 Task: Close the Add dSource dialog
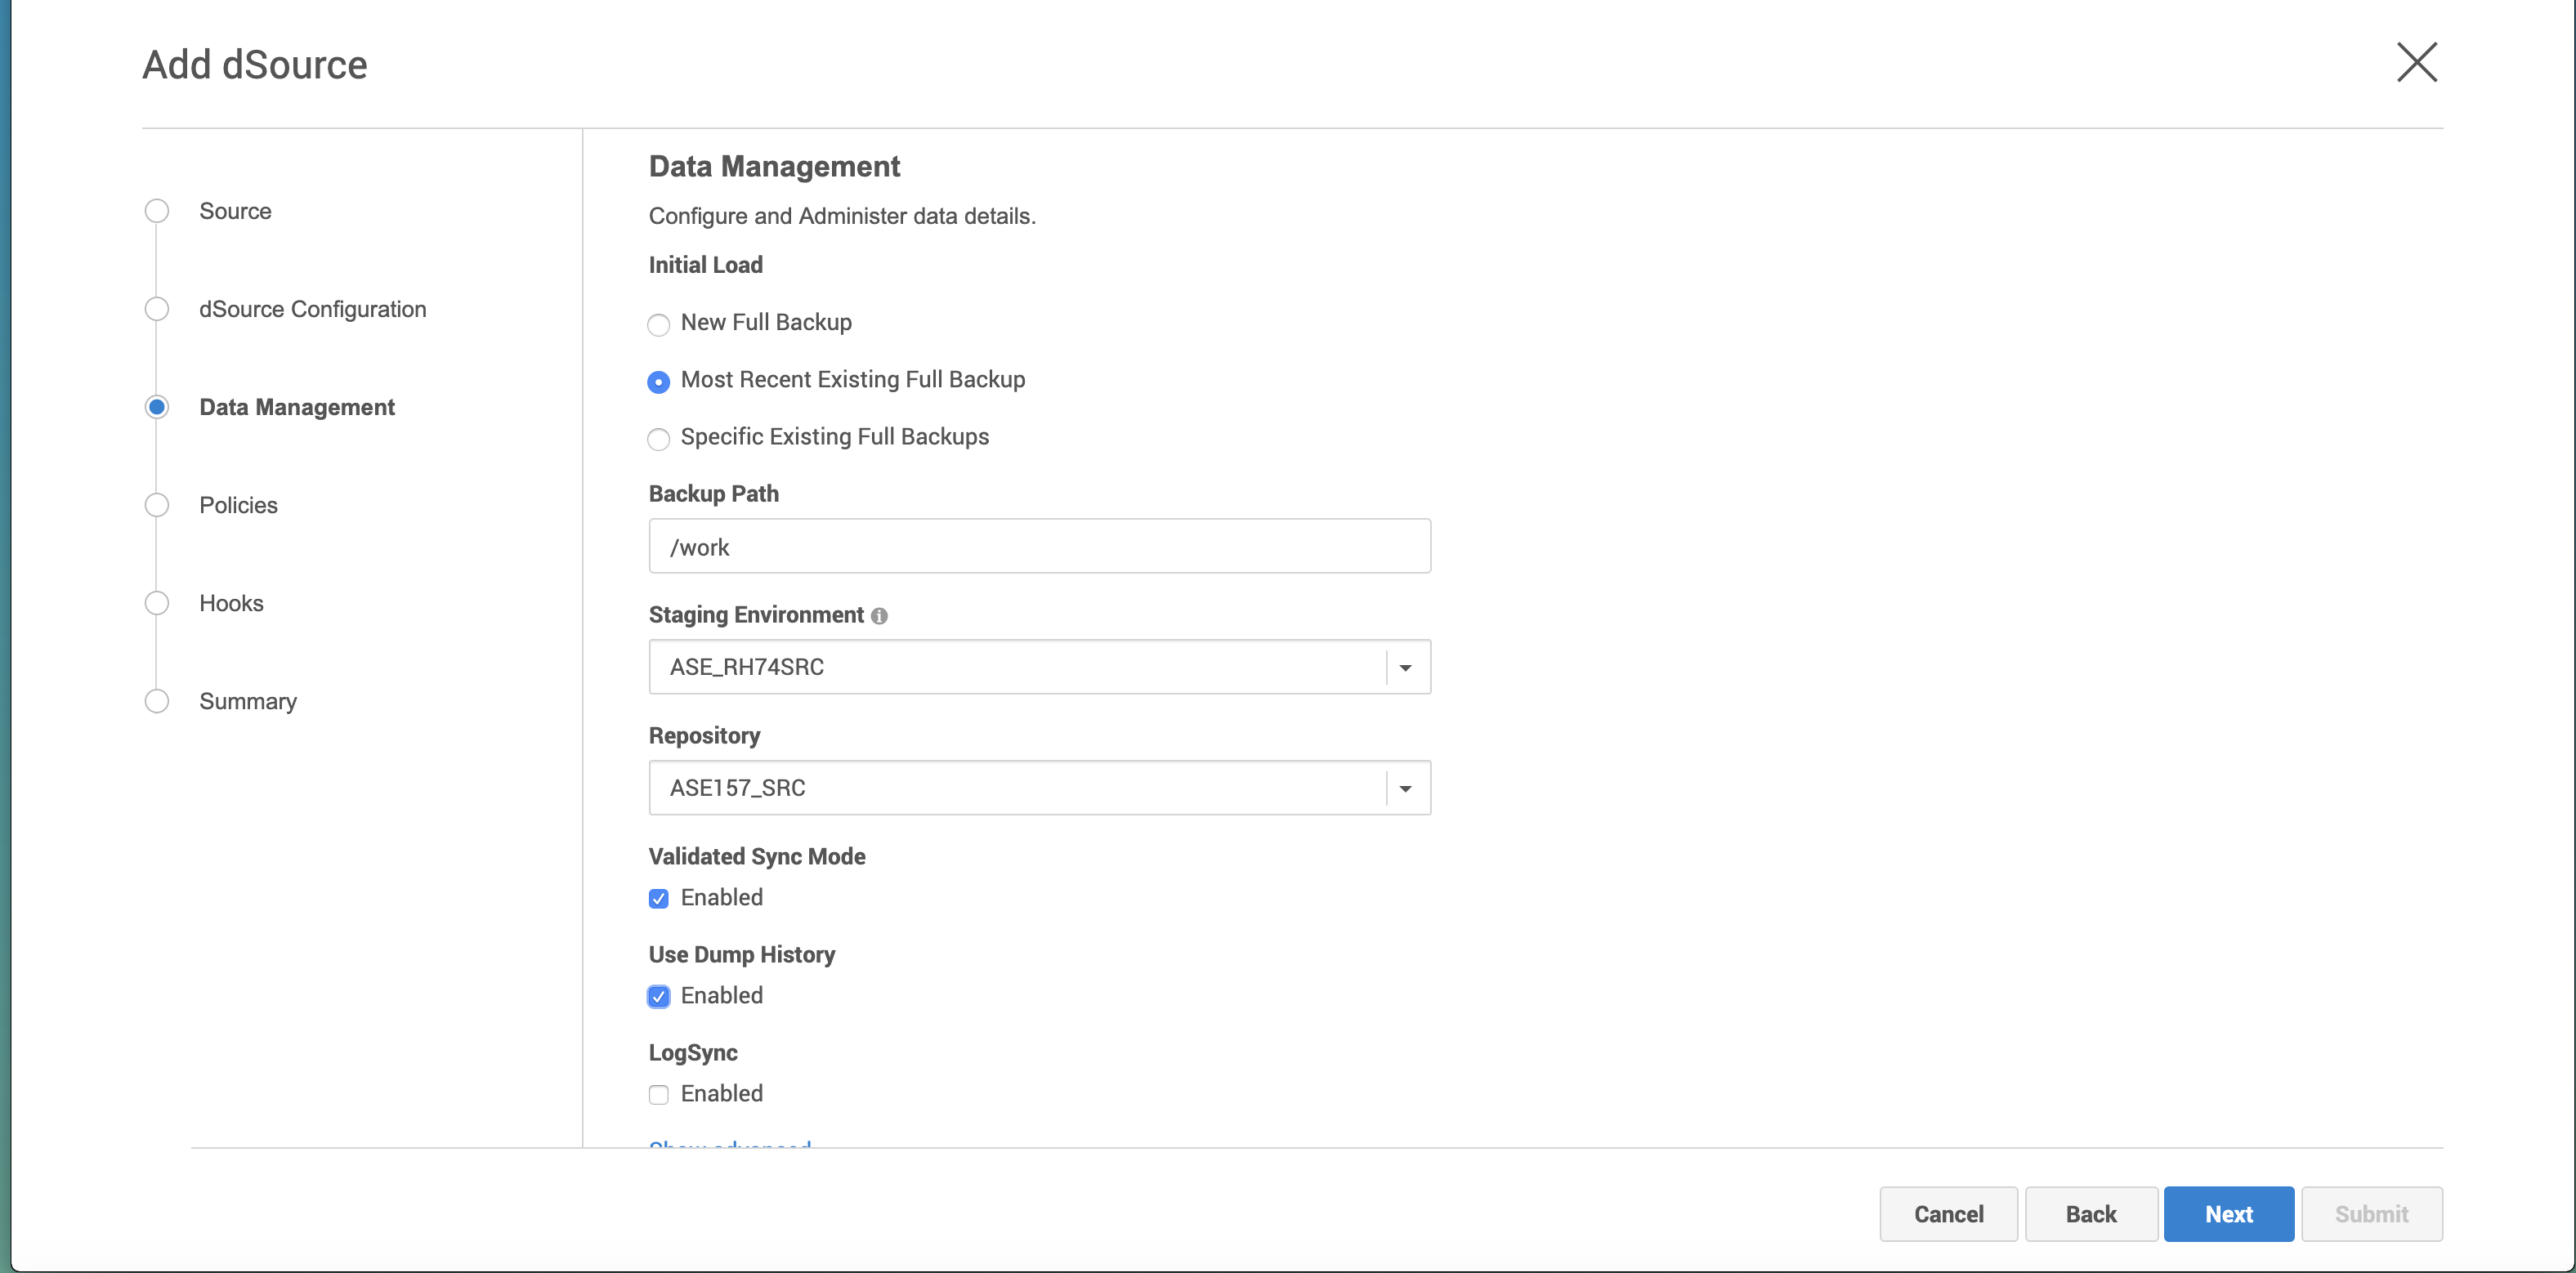tap(2416, 63)
